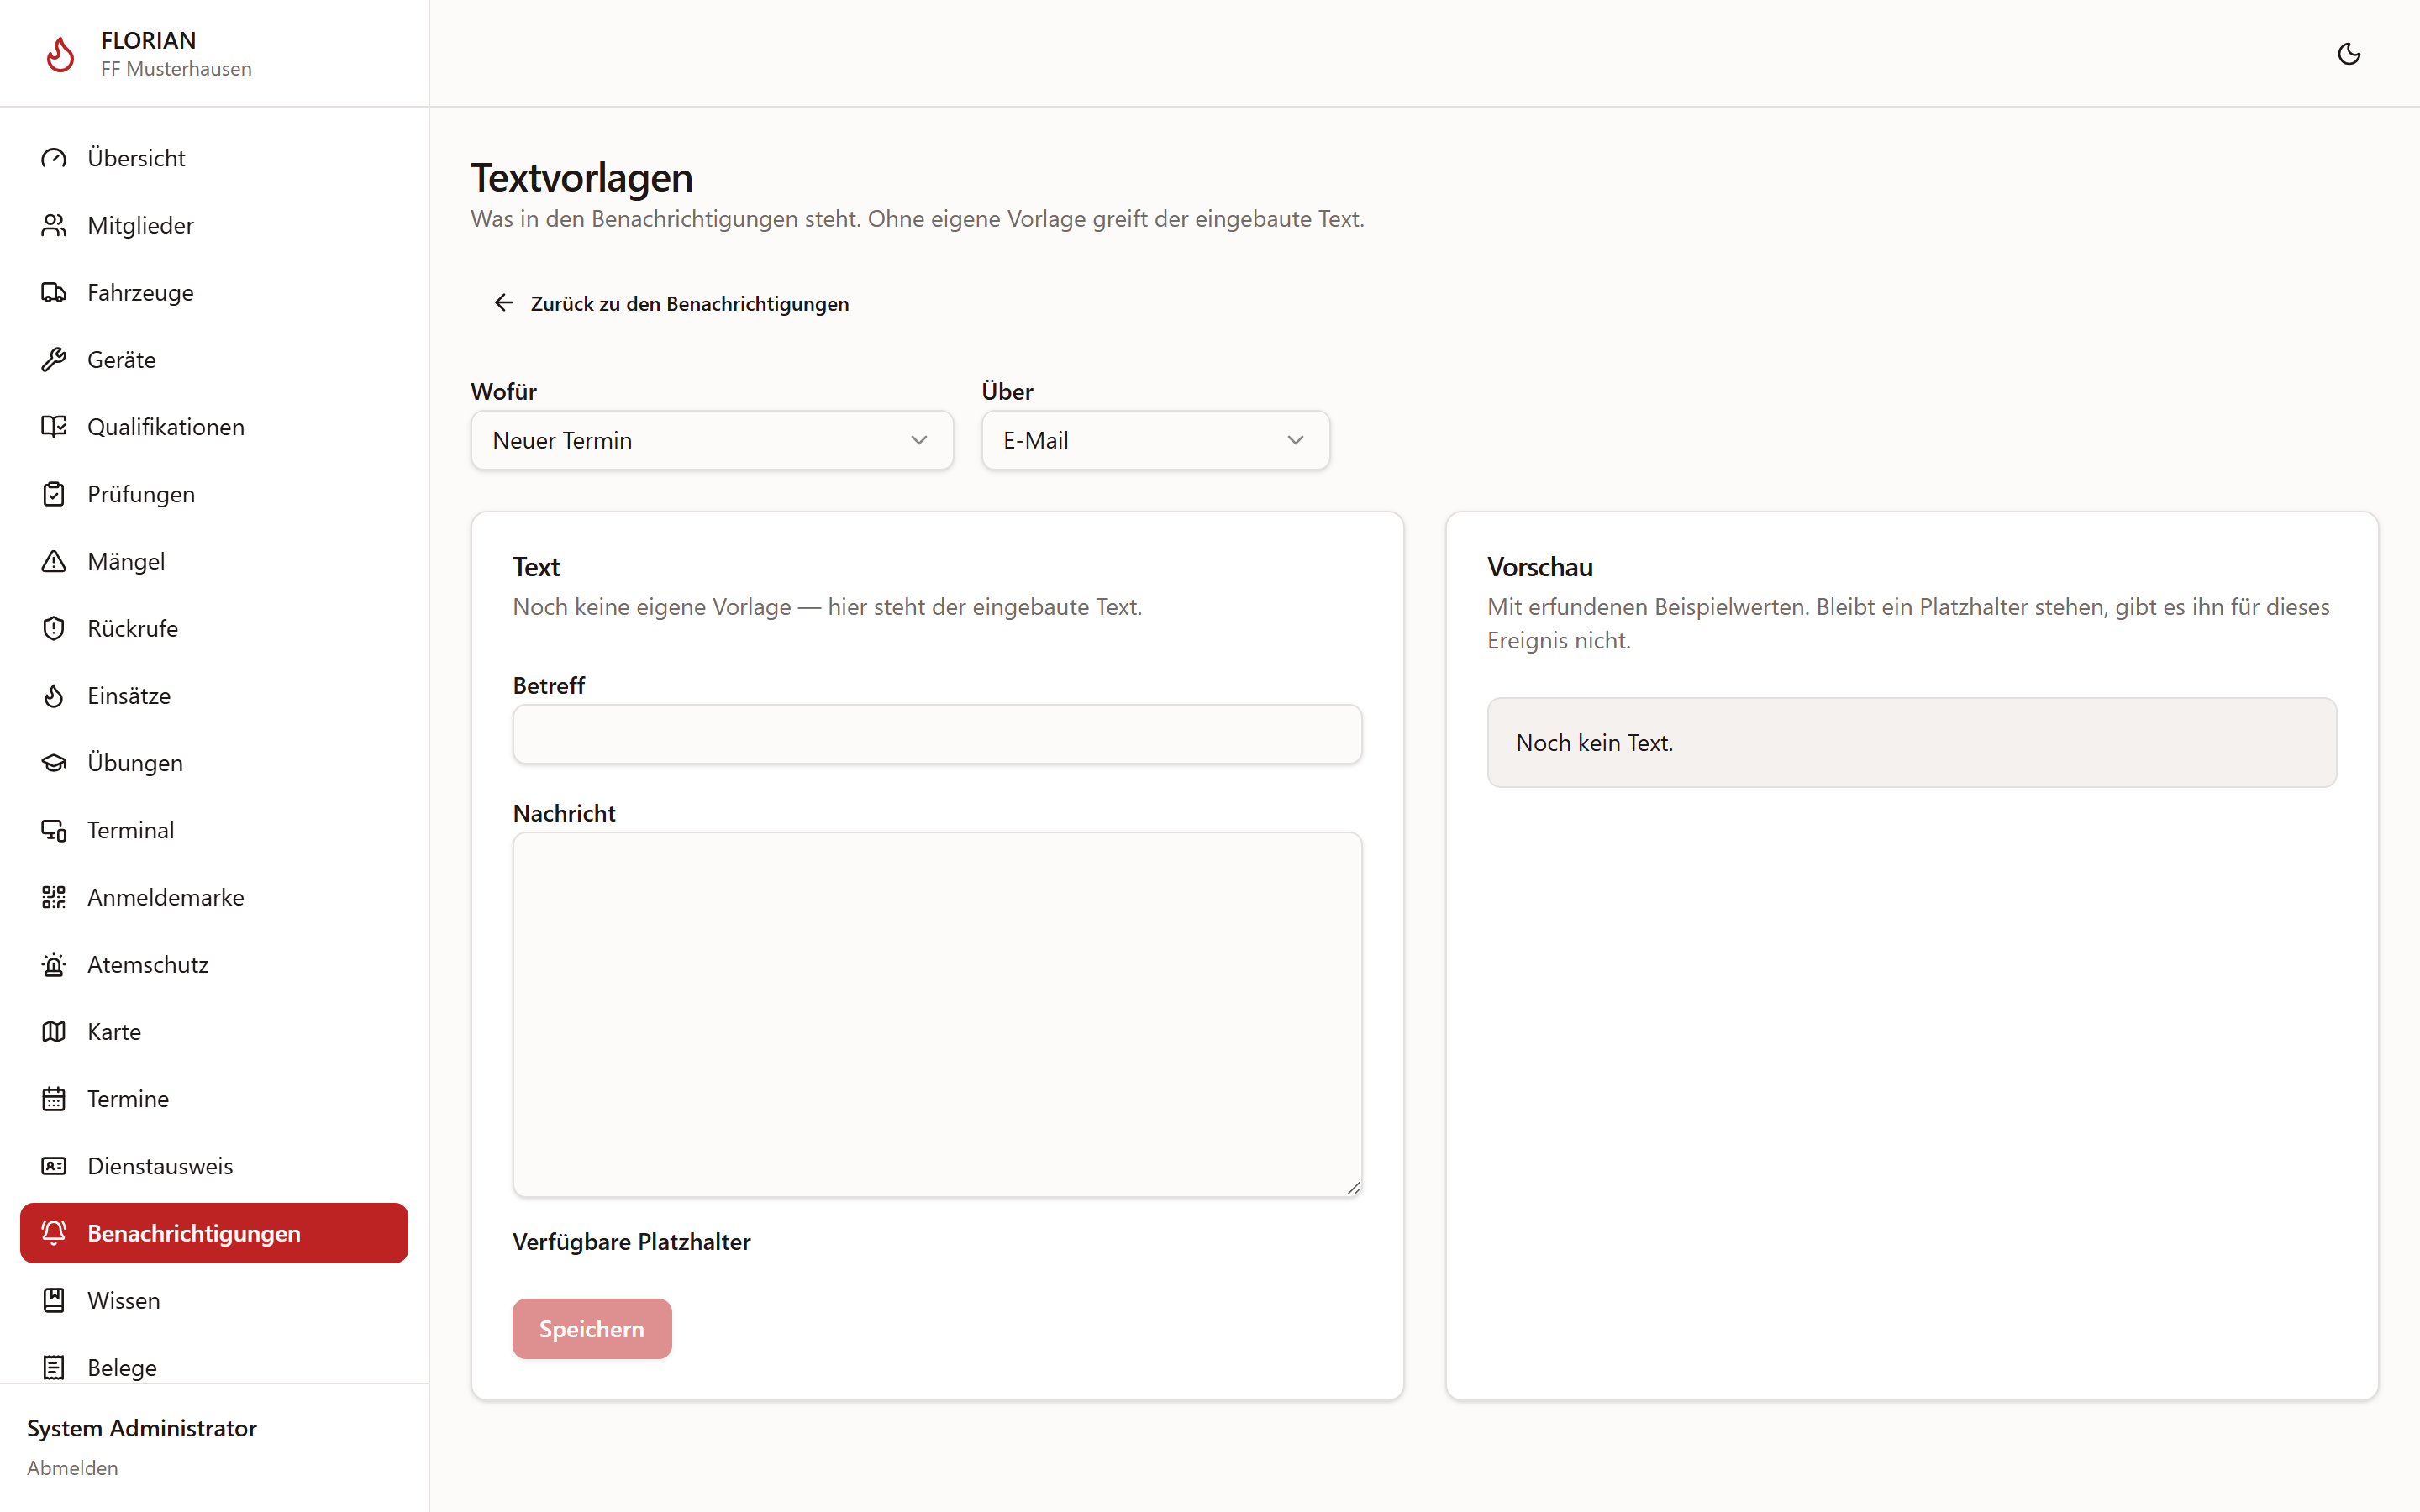Toggle dark mode with moon icon
The height and width of the screenshot is (1512, 2420).
[2348, 54]
